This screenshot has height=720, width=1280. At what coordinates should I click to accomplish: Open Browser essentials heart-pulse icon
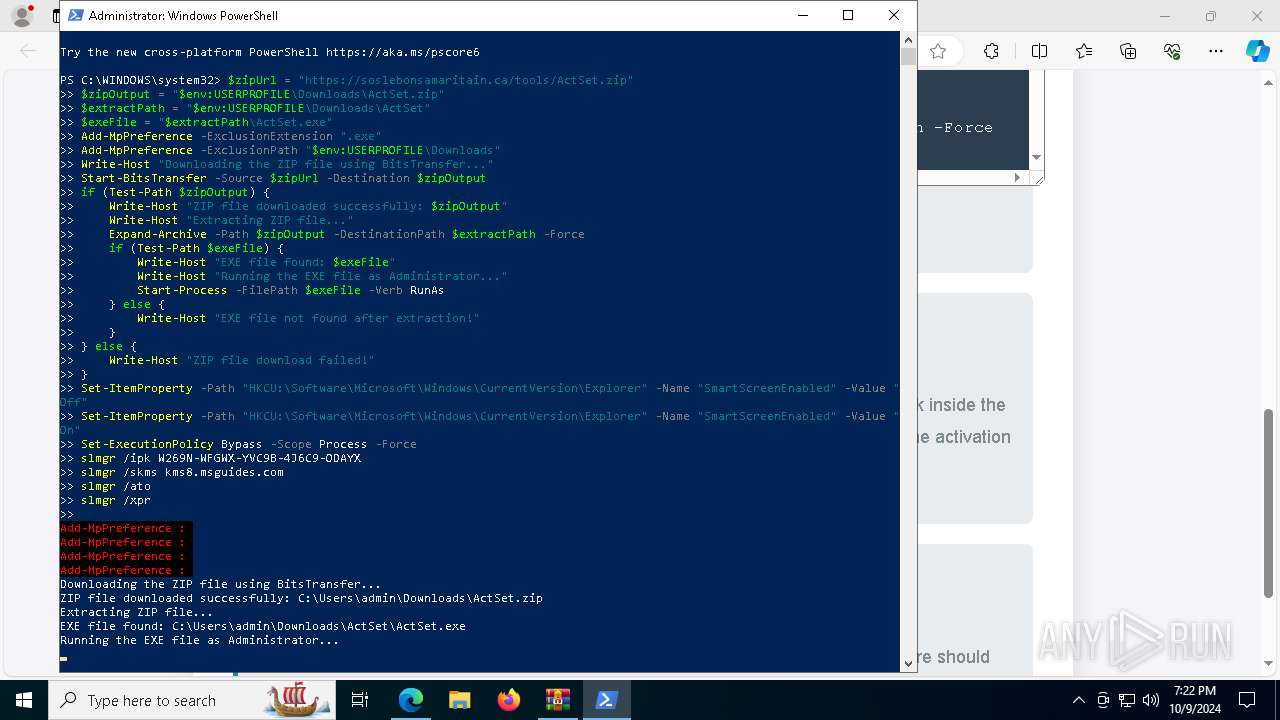point(1172,51)
